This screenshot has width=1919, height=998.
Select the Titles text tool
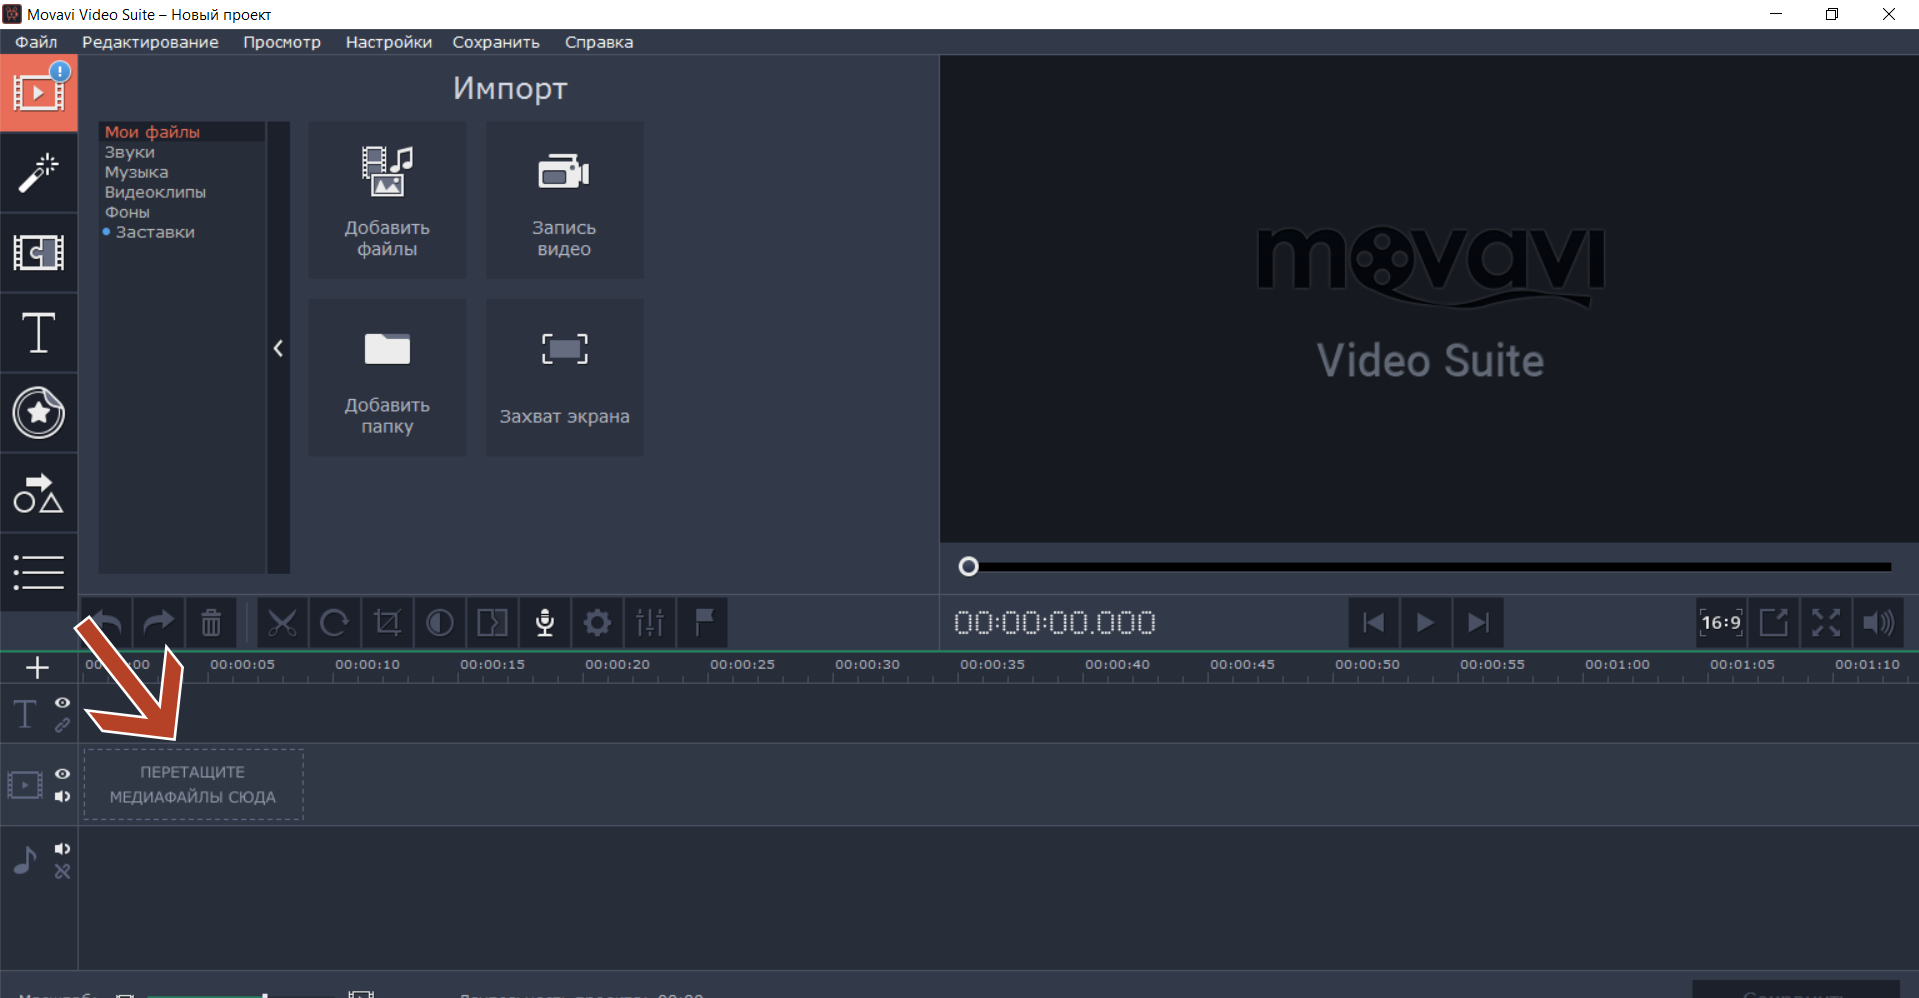[38, 333]
